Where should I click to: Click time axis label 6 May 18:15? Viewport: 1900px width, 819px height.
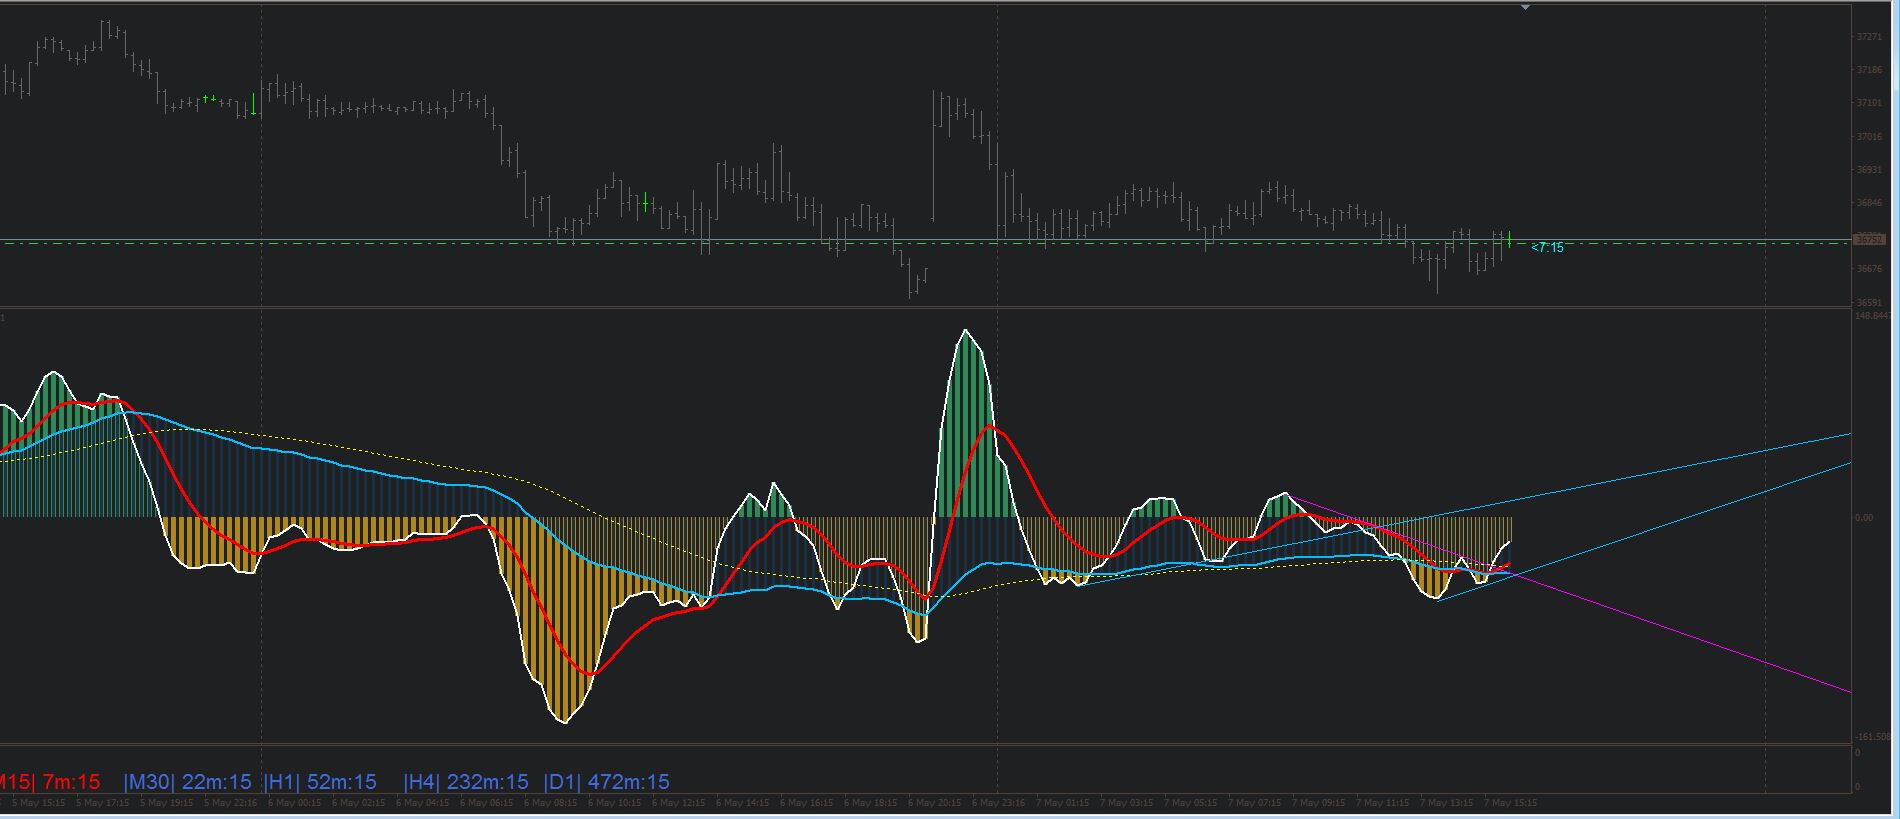pyautogui.click(x=870, y=803)
